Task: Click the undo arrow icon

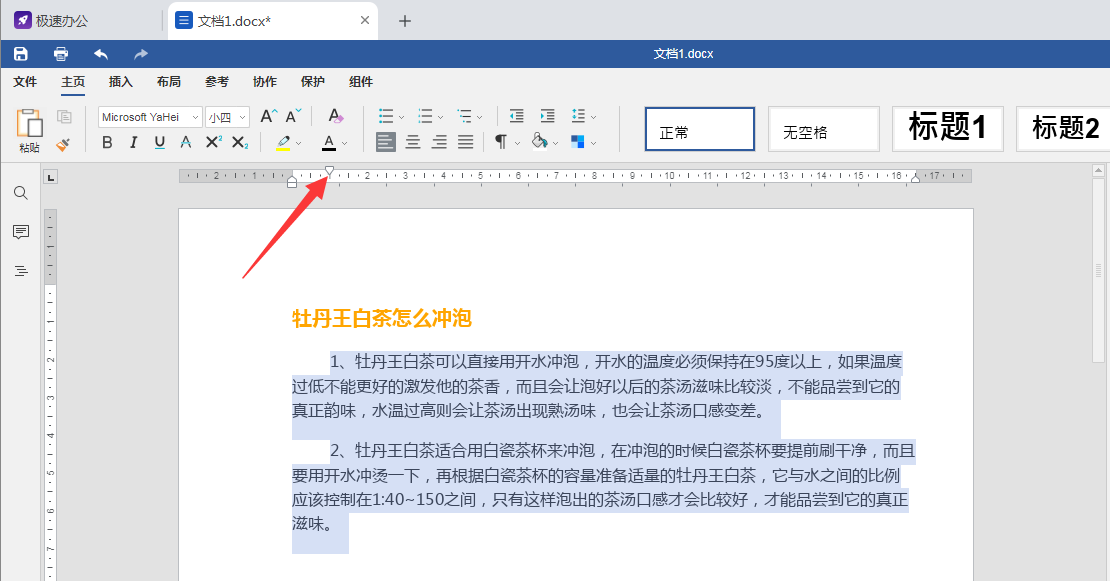Action: (x=101, y=54)
